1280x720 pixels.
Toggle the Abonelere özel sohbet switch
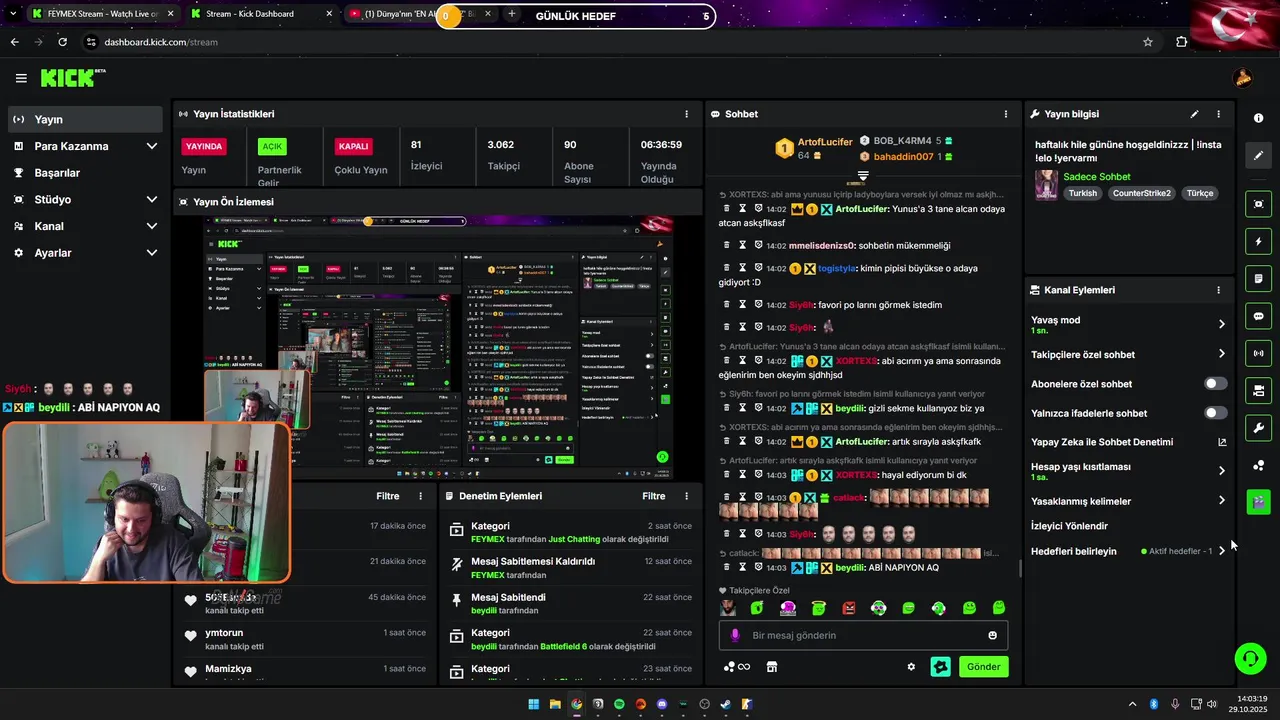pos(1216,384)
